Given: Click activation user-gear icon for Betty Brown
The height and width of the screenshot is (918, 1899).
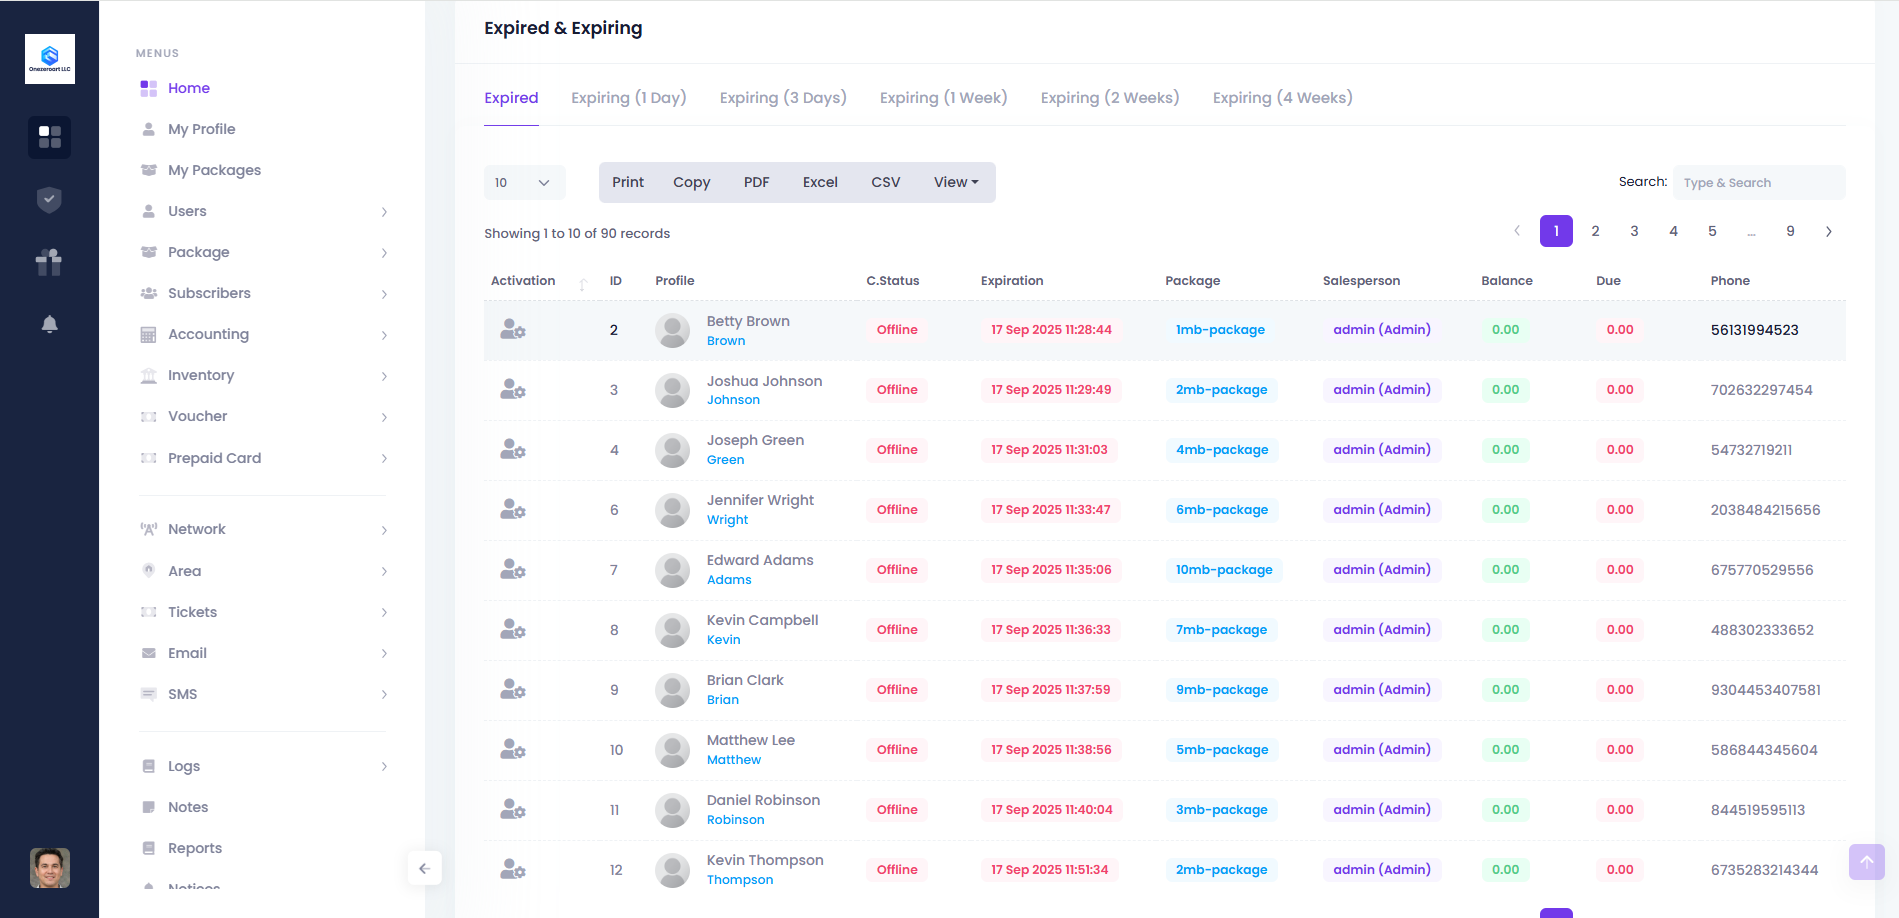Looking at the screenshot, I should click(512, 330).
